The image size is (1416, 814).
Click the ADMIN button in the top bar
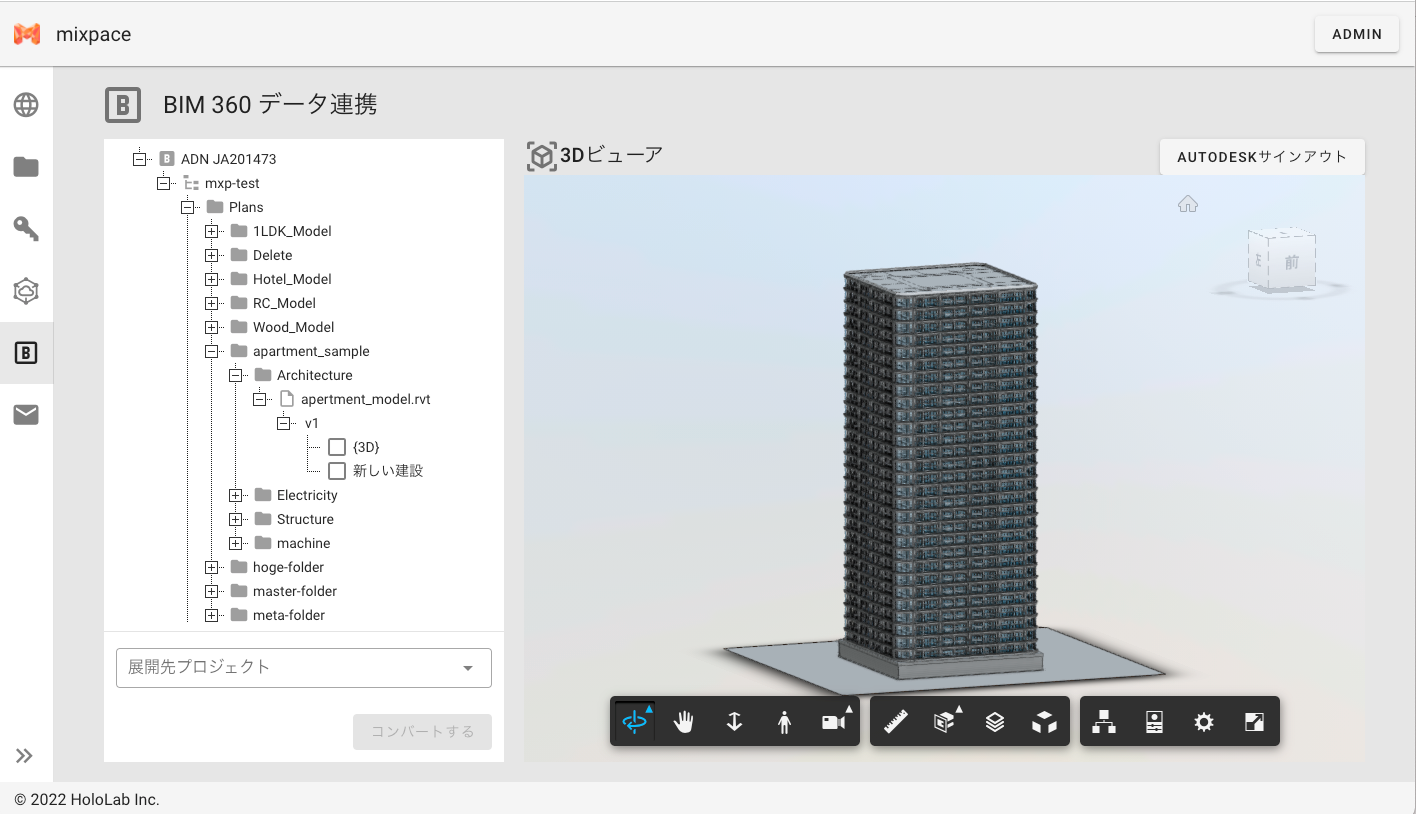point(1356,33)
